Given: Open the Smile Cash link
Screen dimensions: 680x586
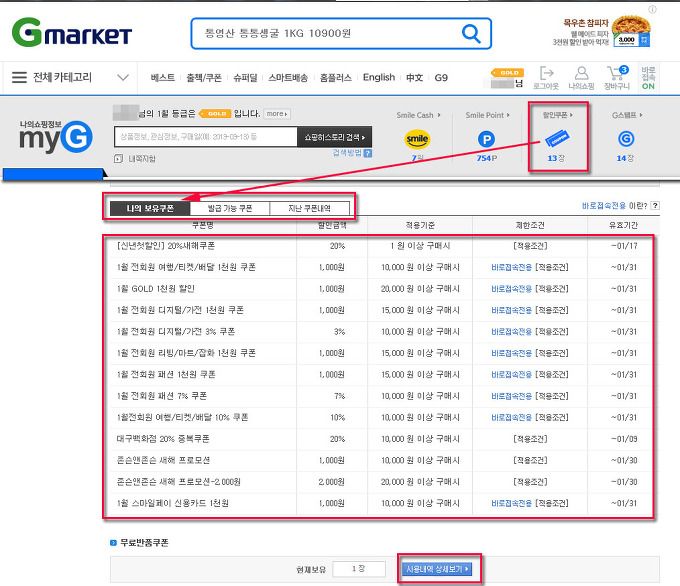Looking at the screenshot, I should (418, 115).
